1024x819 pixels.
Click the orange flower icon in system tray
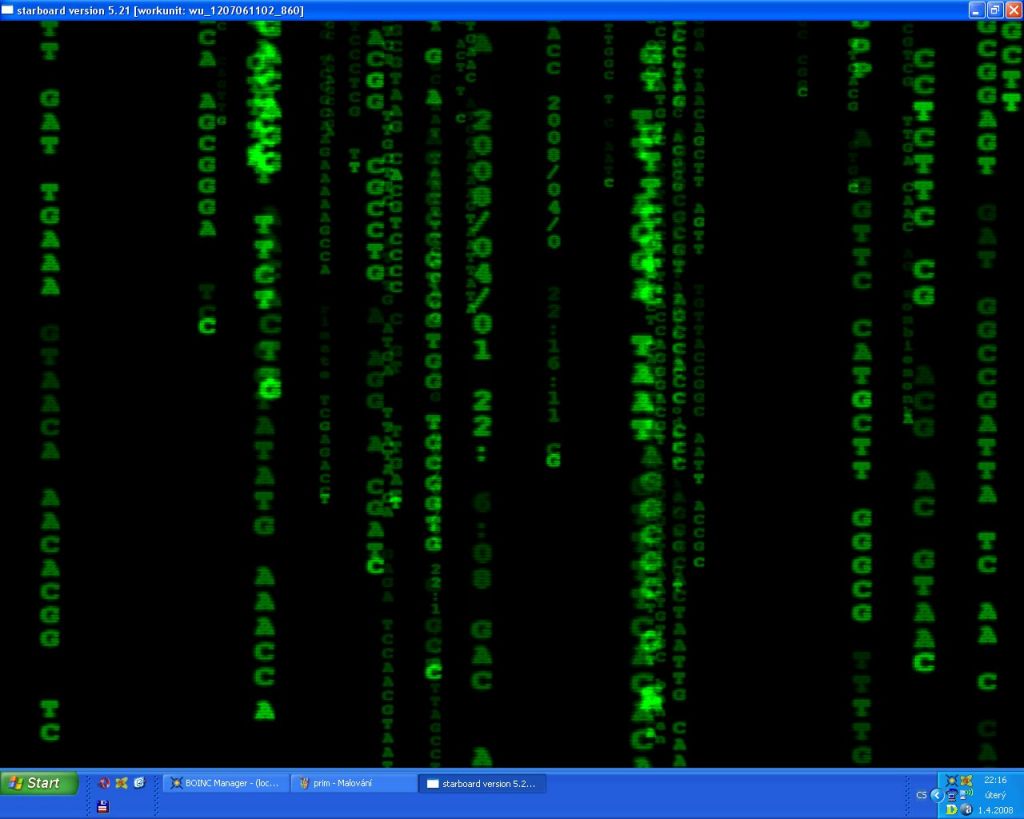click(966, 780)
